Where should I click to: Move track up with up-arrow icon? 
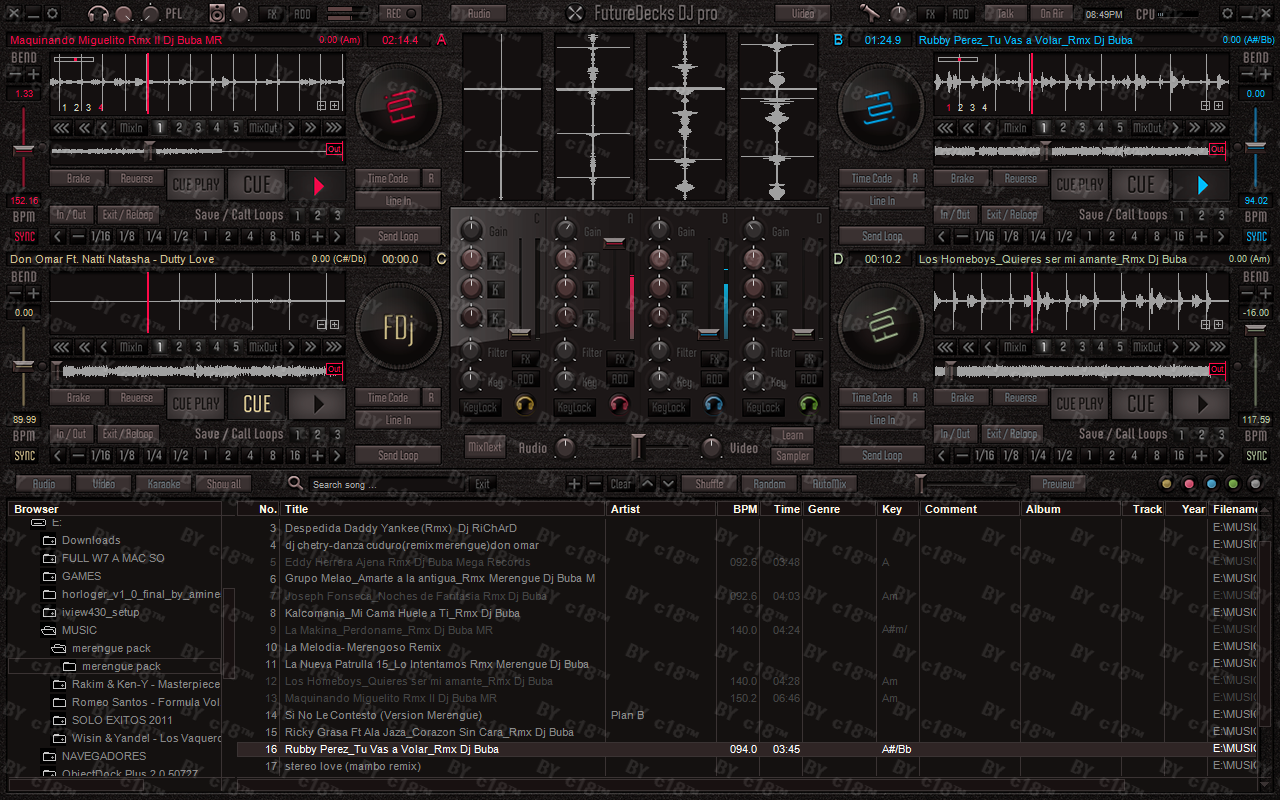coord(647,484)
